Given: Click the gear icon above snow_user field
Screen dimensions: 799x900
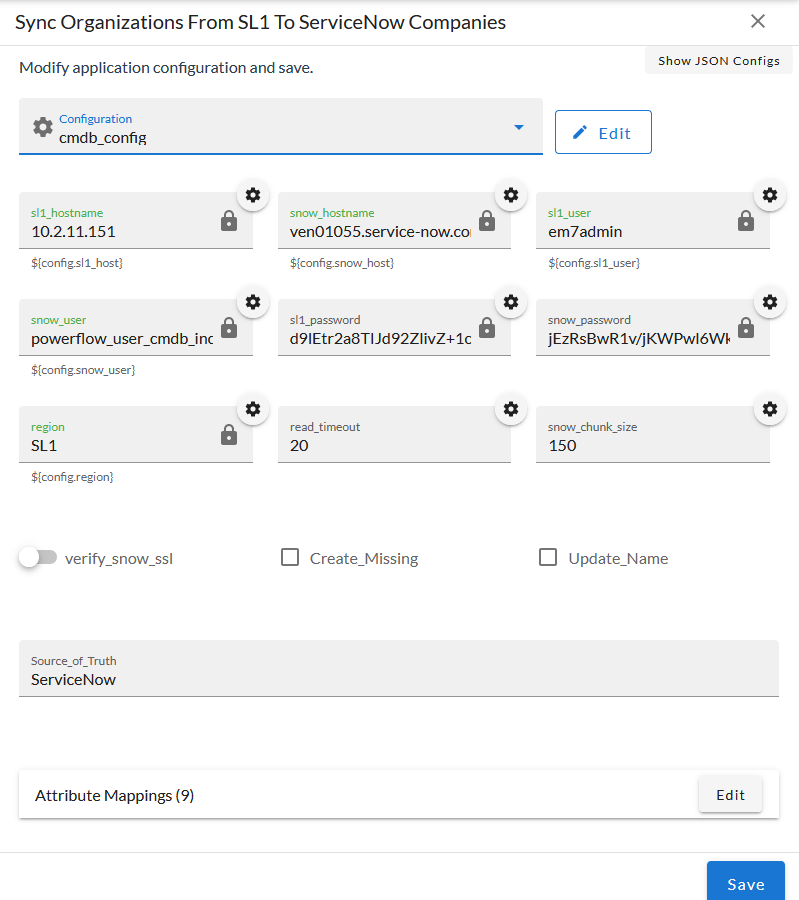Looking at the screenshot, I should point(253,302).
